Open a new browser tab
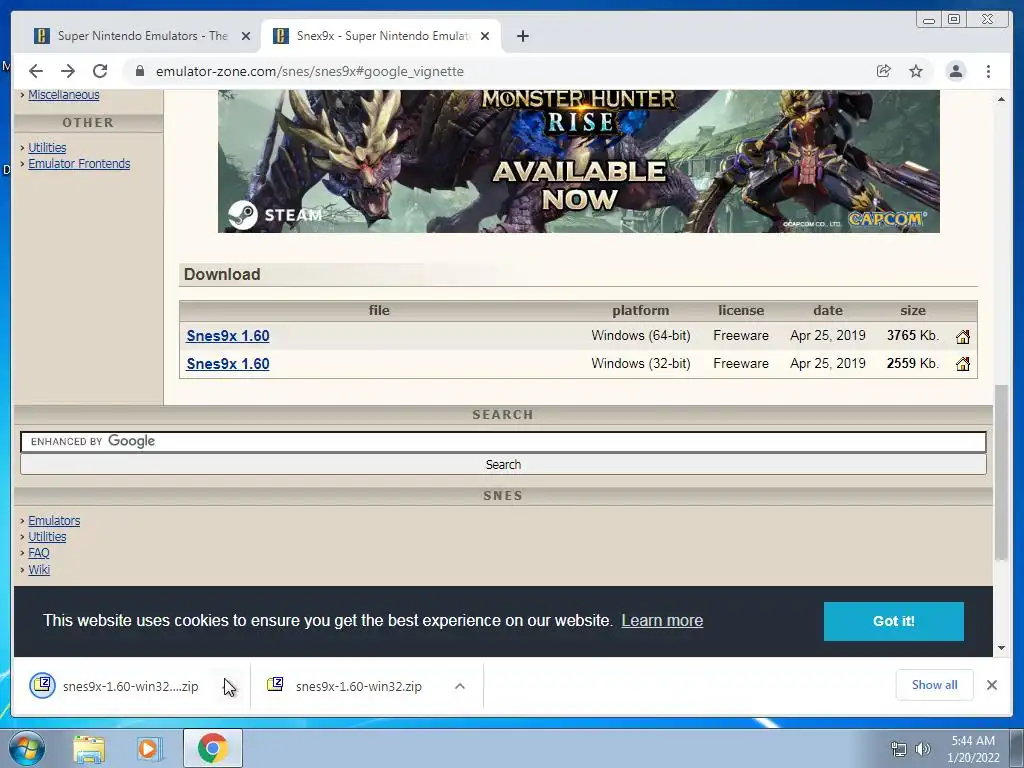The height and width of the screenshot is (768, 1024). pos(522,36)
